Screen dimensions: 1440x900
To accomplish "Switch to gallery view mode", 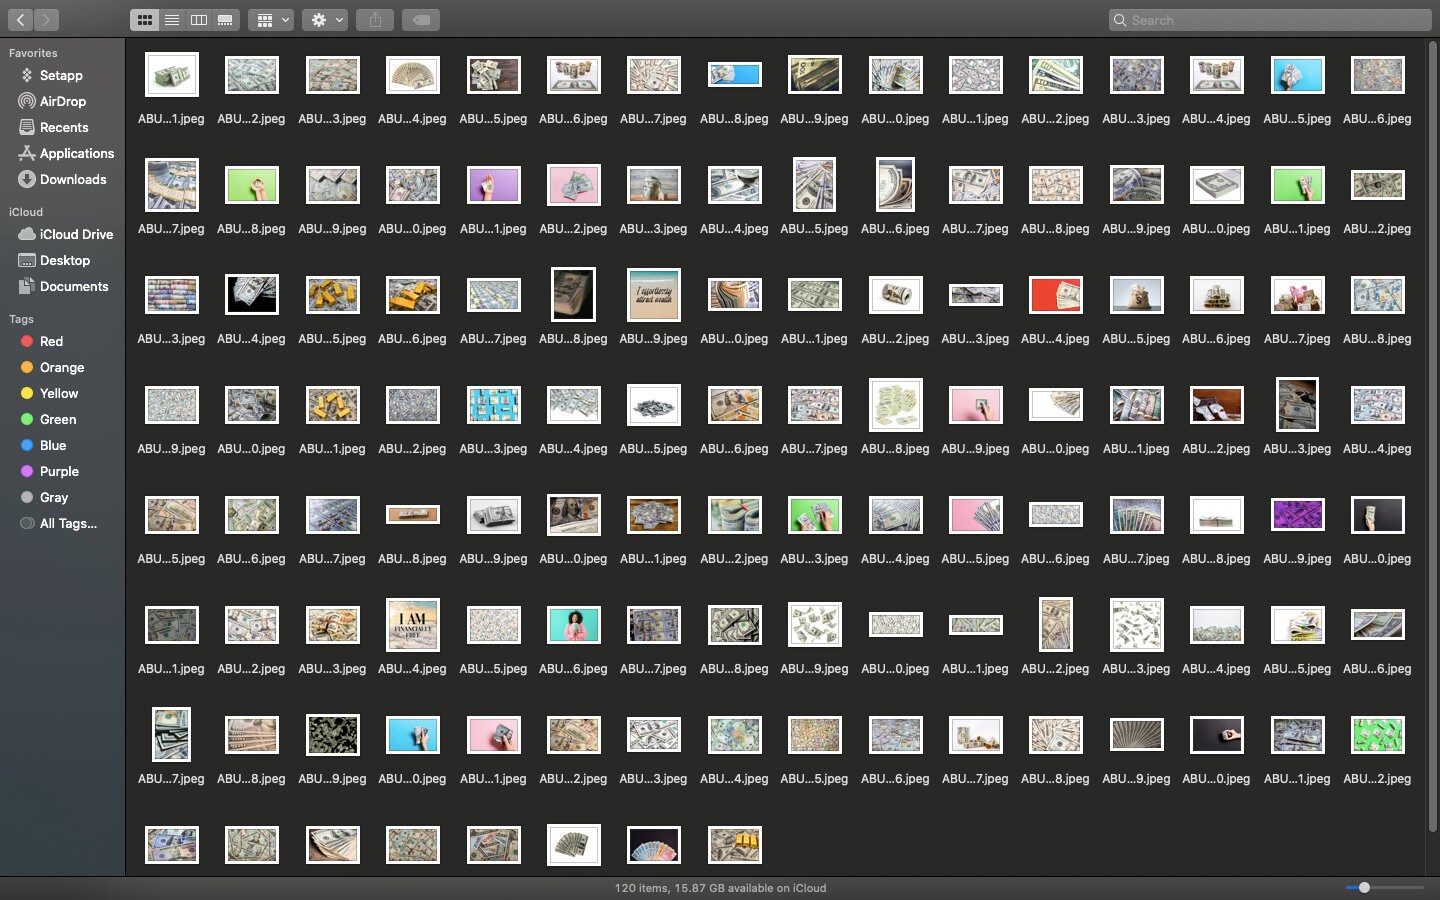I will coord(226,20).
